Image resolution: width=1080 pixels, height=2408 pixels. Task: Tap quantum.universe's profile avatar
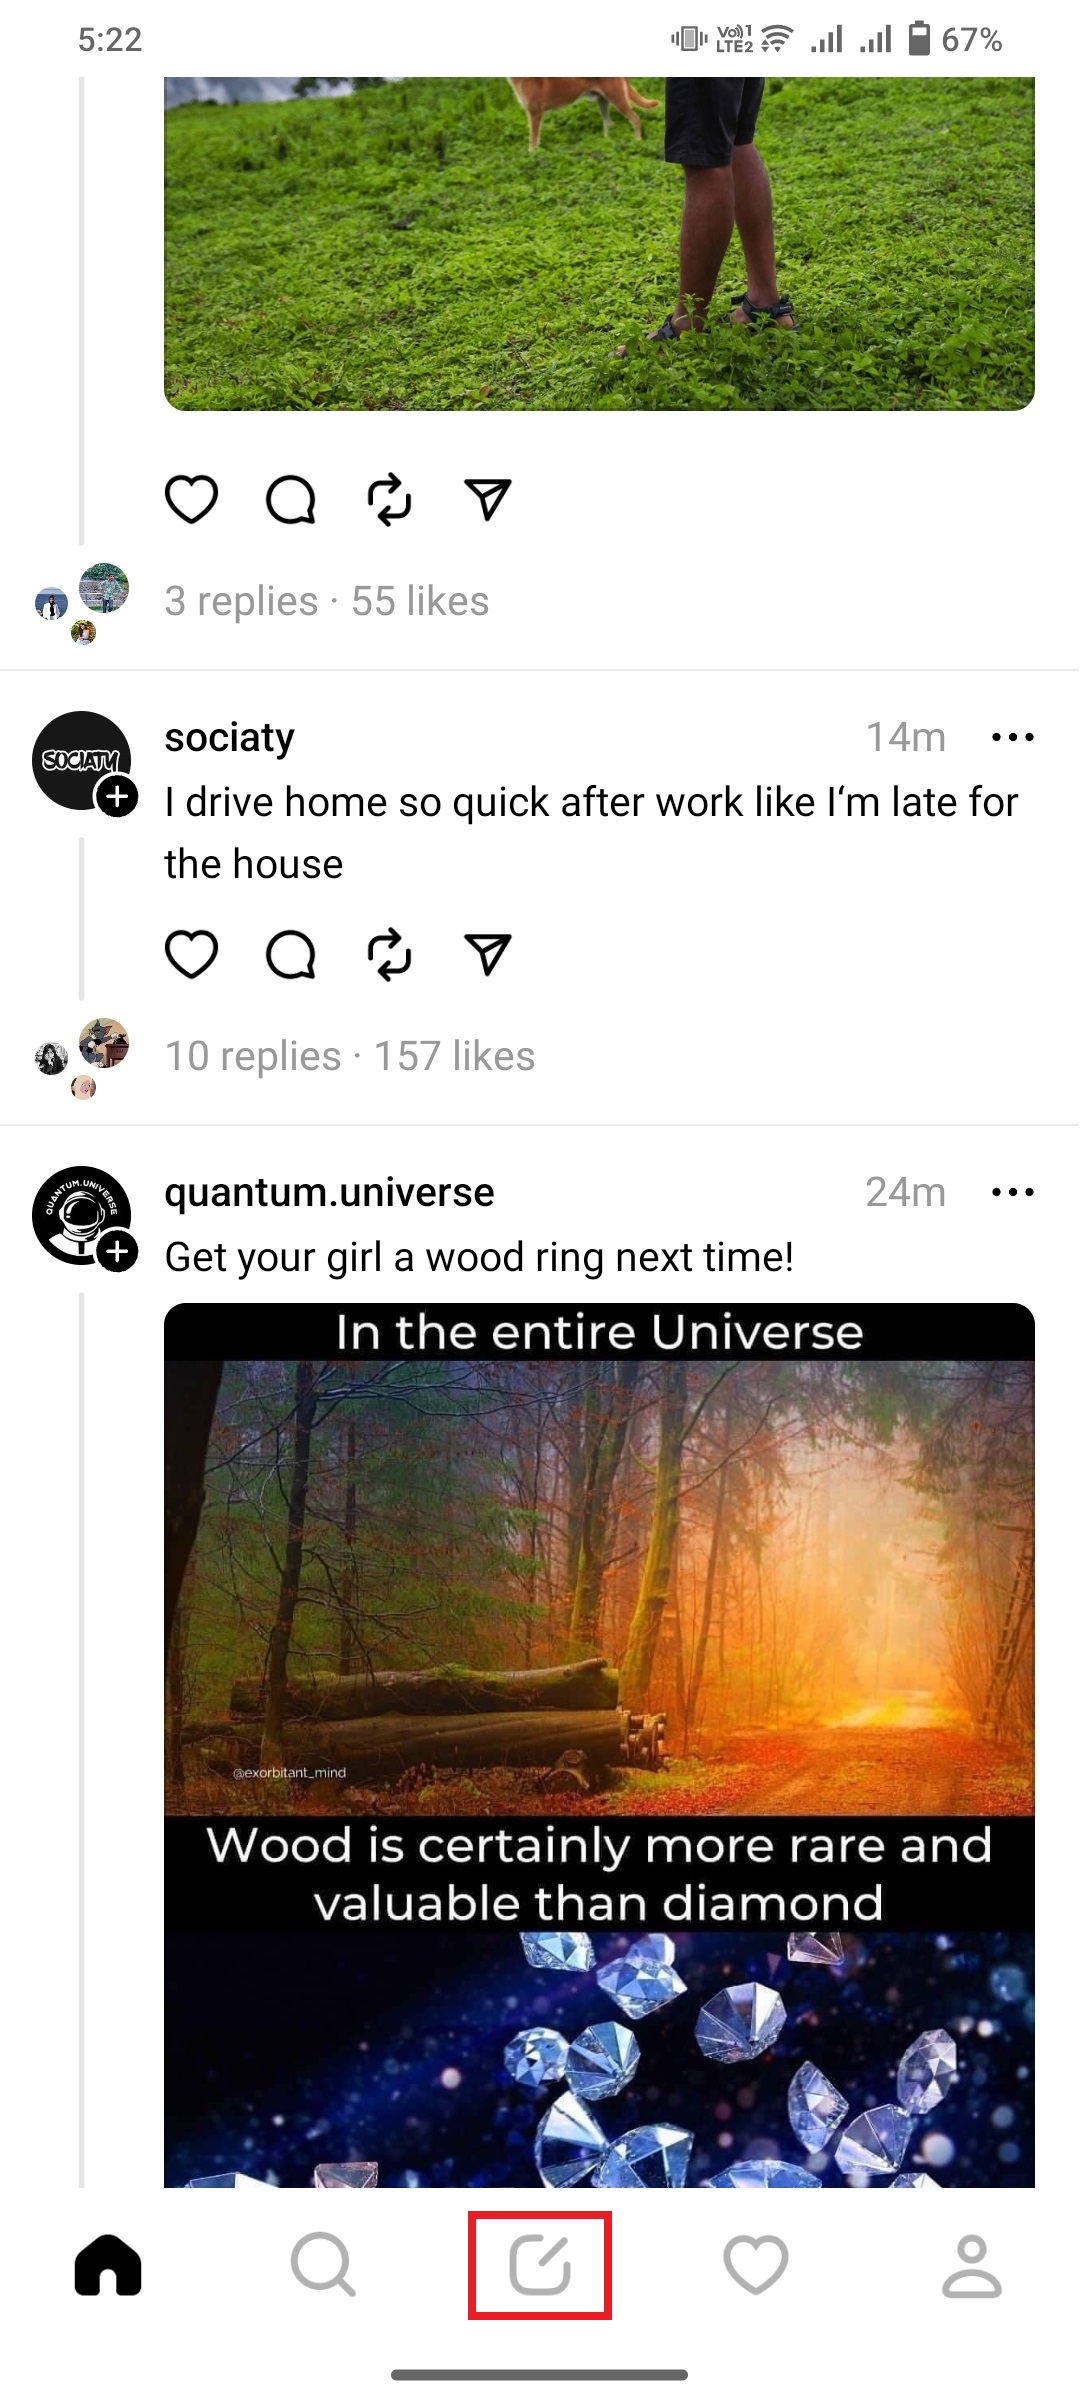(80, 1216)
